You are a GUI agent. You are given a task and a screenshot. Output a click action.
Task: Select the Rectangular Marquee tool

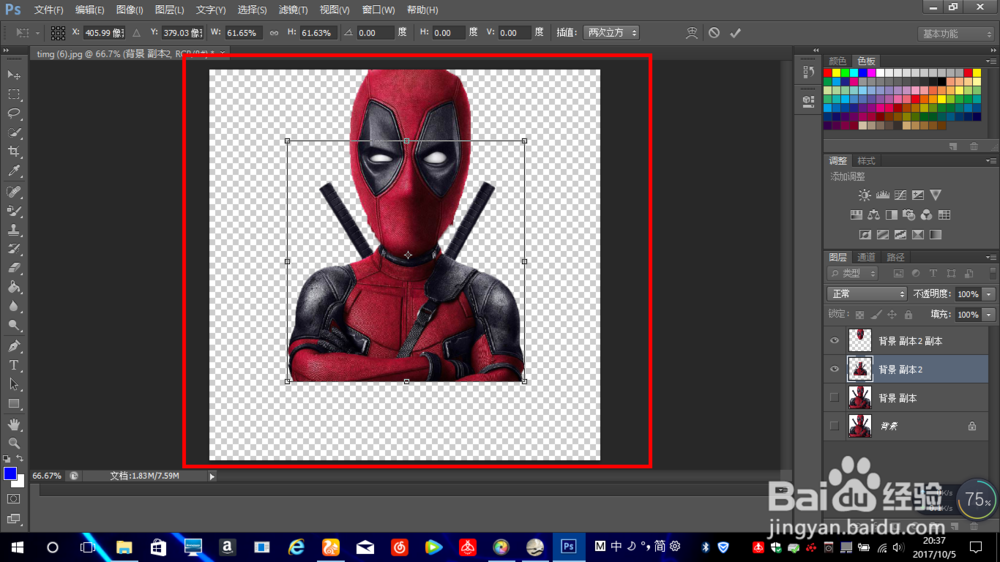click(13, 94)
